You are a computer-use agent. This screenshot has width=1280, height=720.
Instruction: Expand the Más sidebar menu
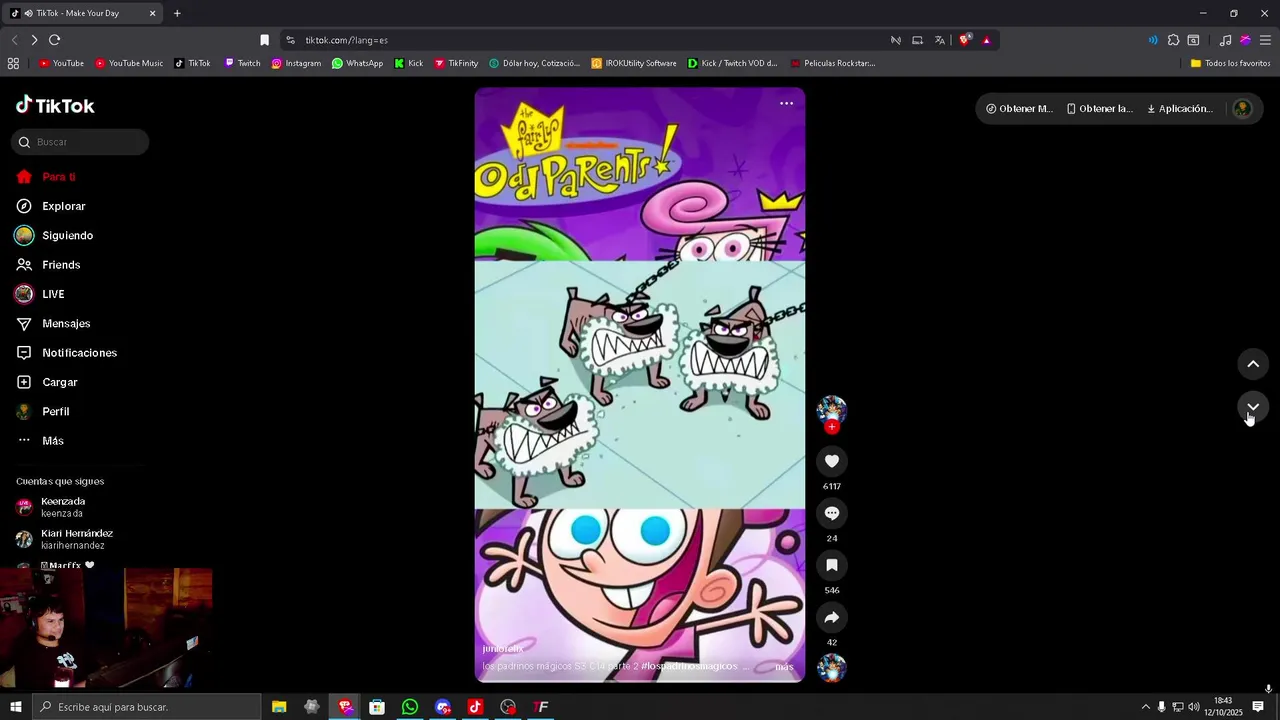pyautogui.click(x=40, y=441)
